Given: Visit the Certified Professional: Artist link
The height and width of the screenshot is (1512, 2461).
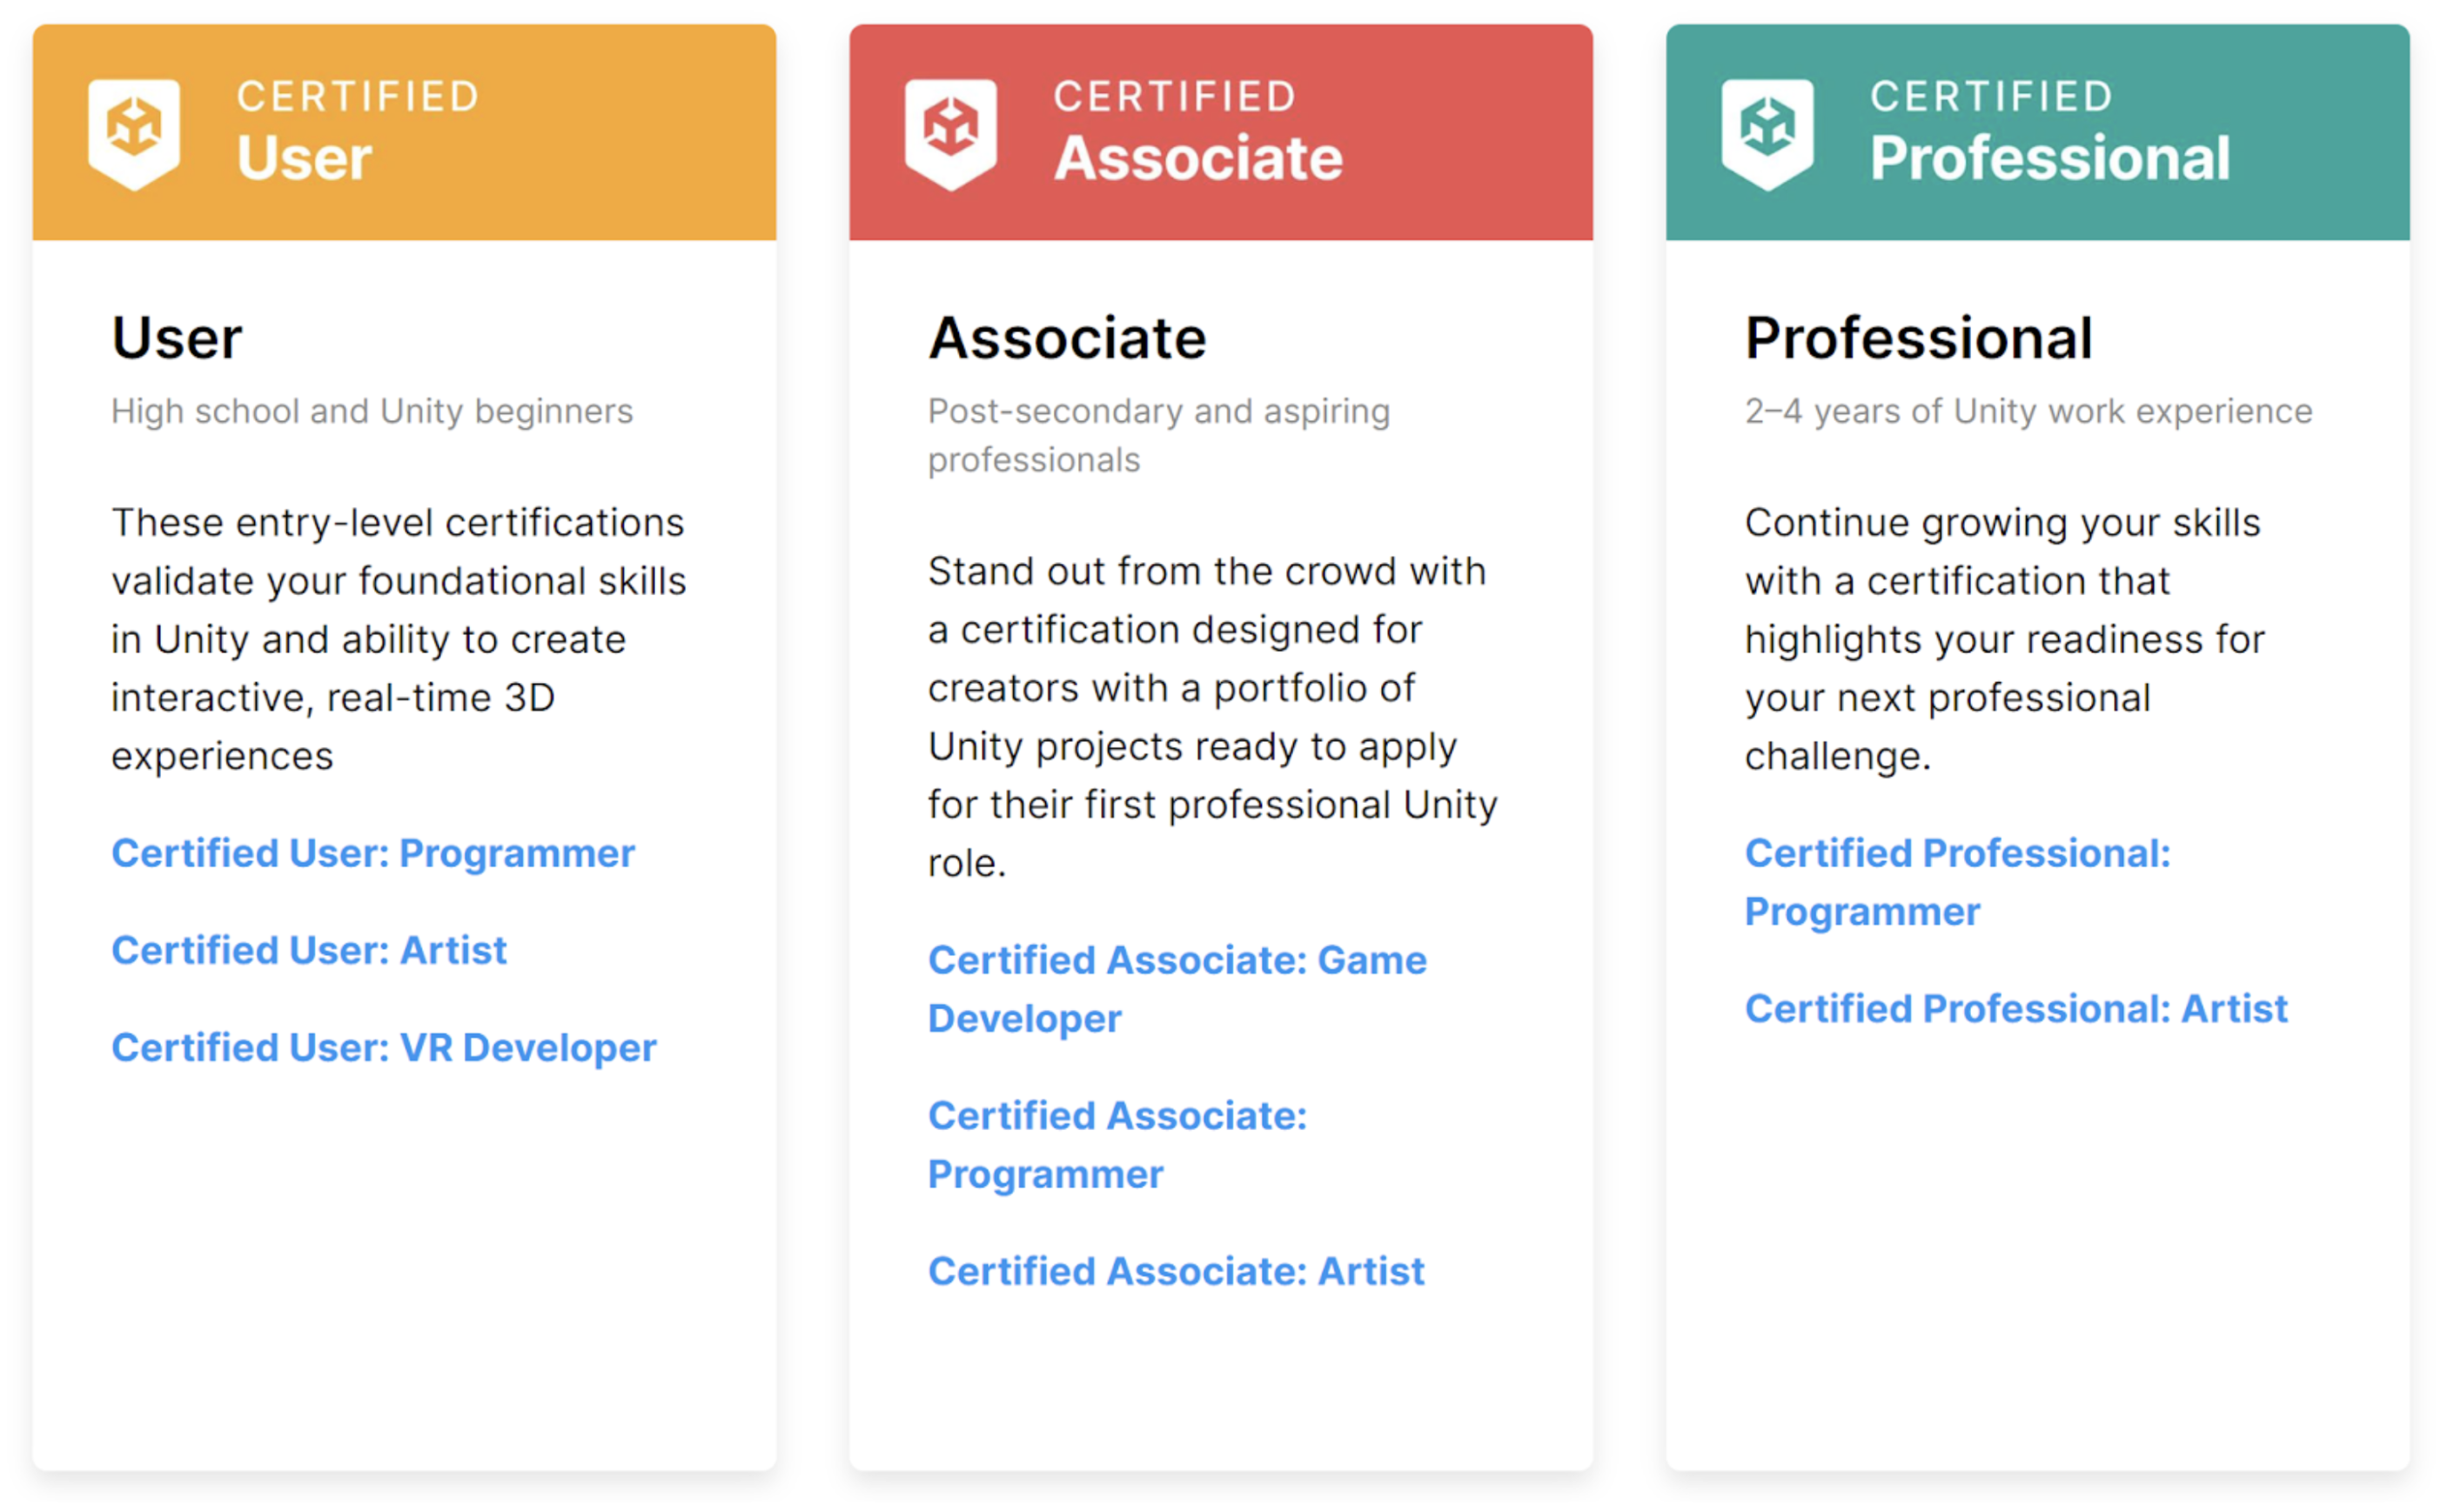Looking at the screenshot, I should click(x=2016, y=1009).
